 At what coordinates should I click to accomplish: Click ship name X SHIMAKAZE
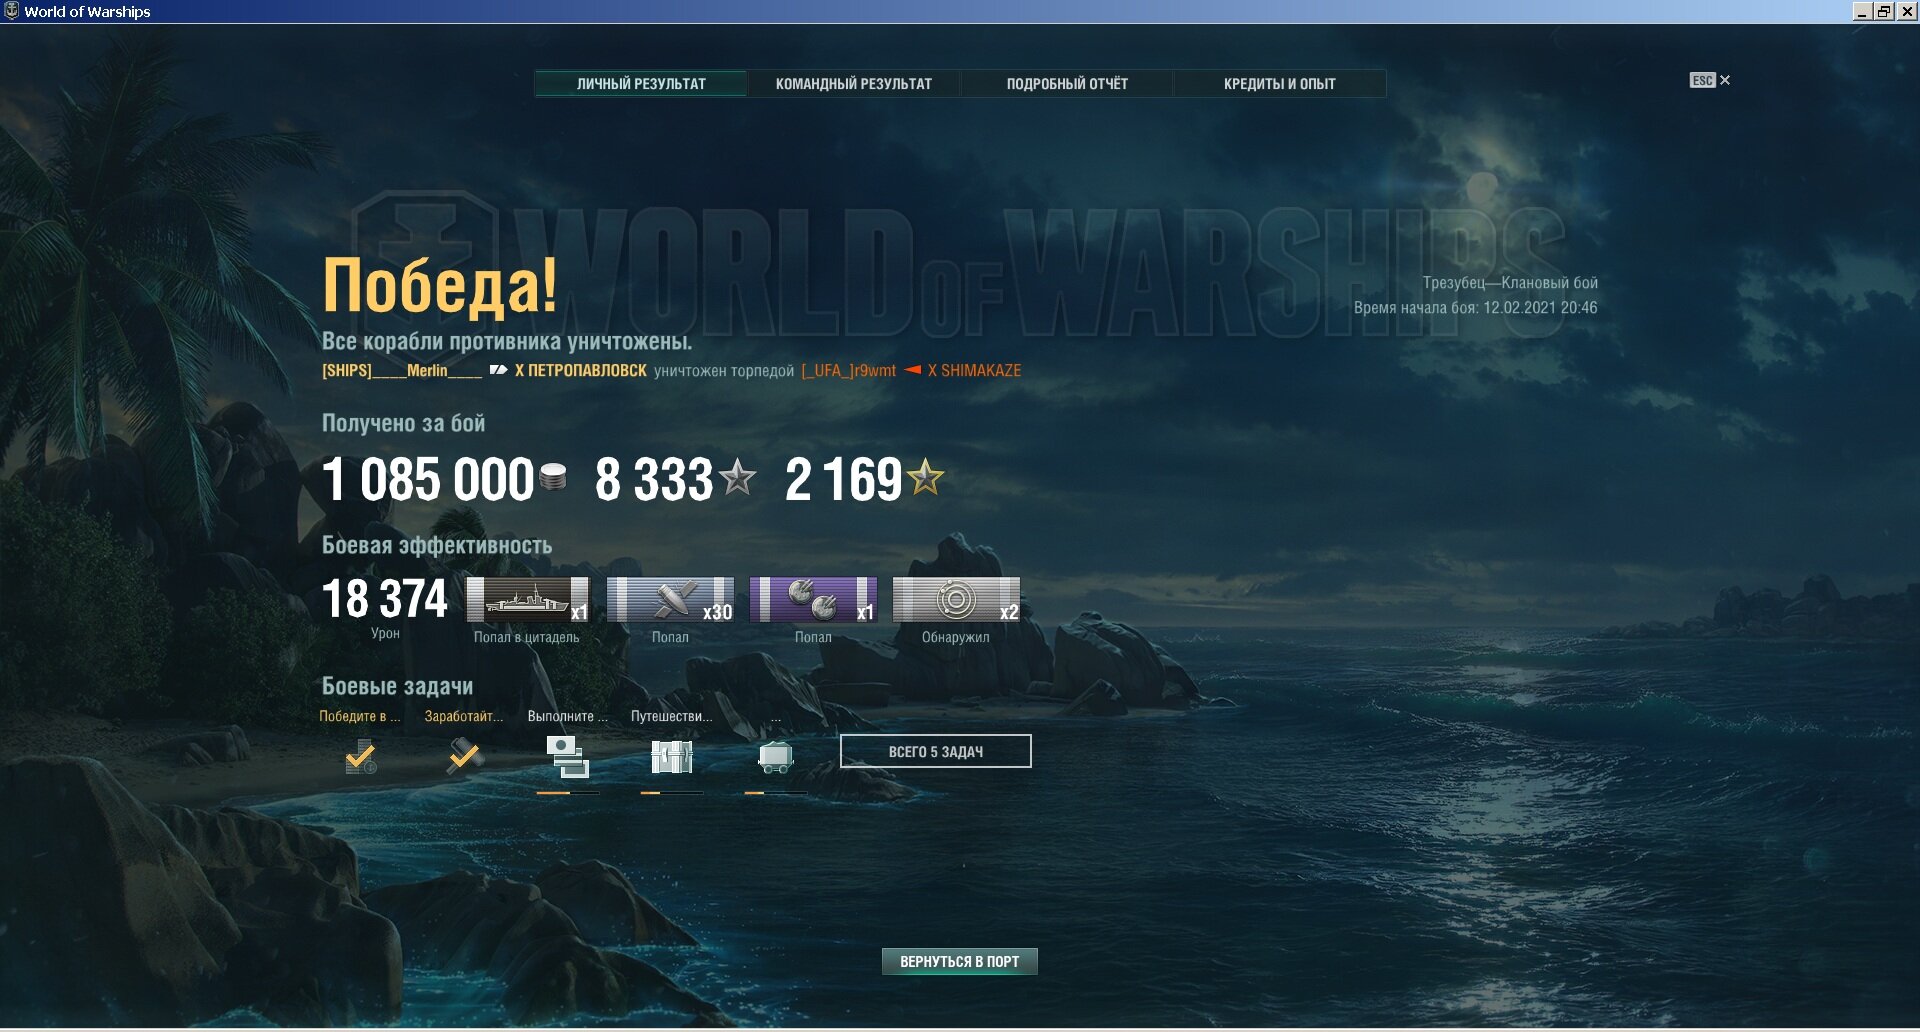[974, 370]
